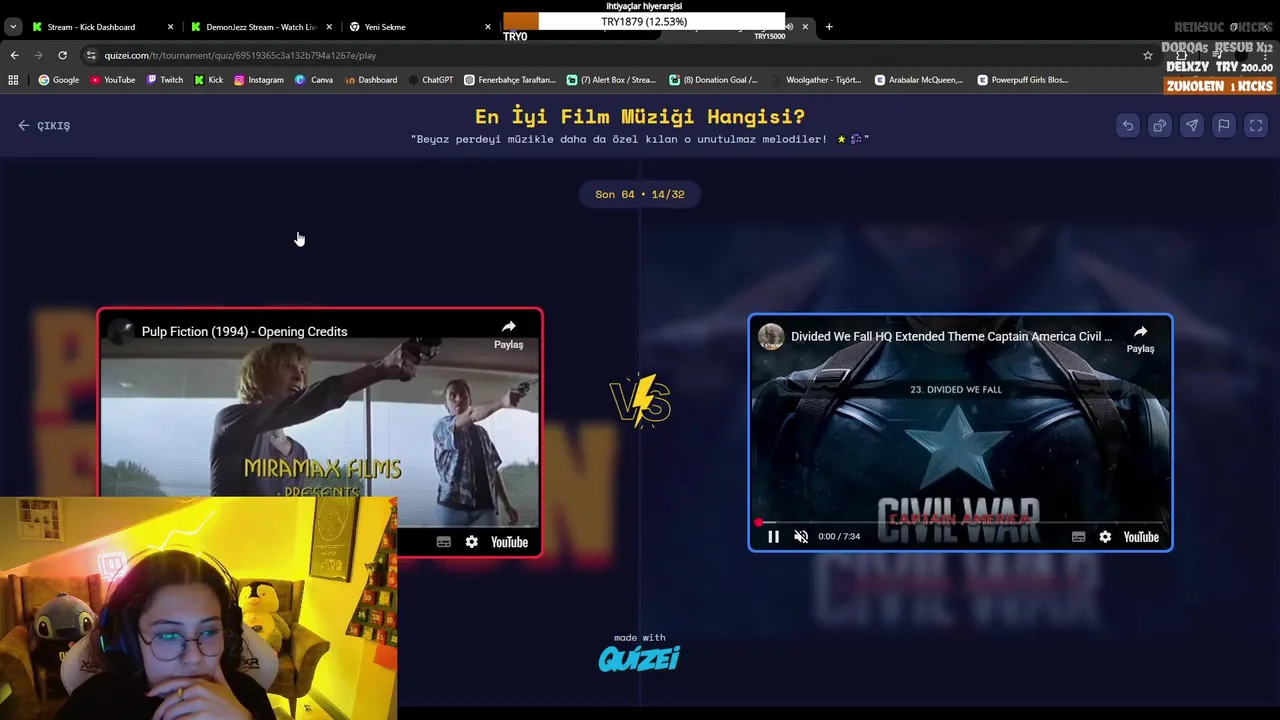1280x720 pixels.
Task: Open the channel avatar on the Divided We Fall video
Action: pos(771,337)
